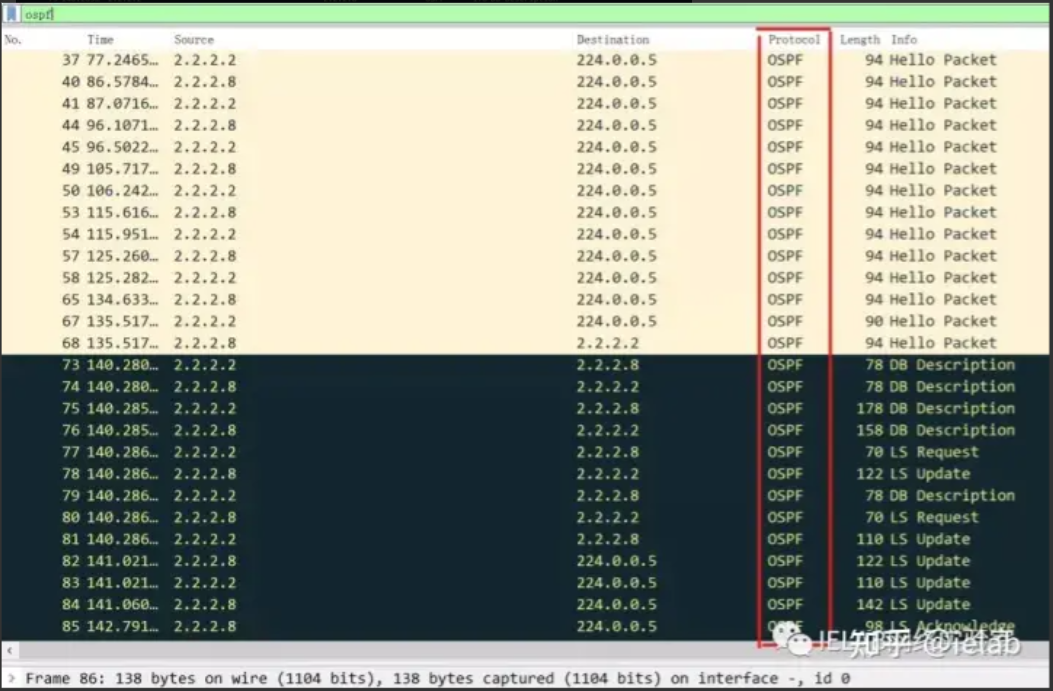
Task: Click the ospf display filter field
Action: coord(535,14)
